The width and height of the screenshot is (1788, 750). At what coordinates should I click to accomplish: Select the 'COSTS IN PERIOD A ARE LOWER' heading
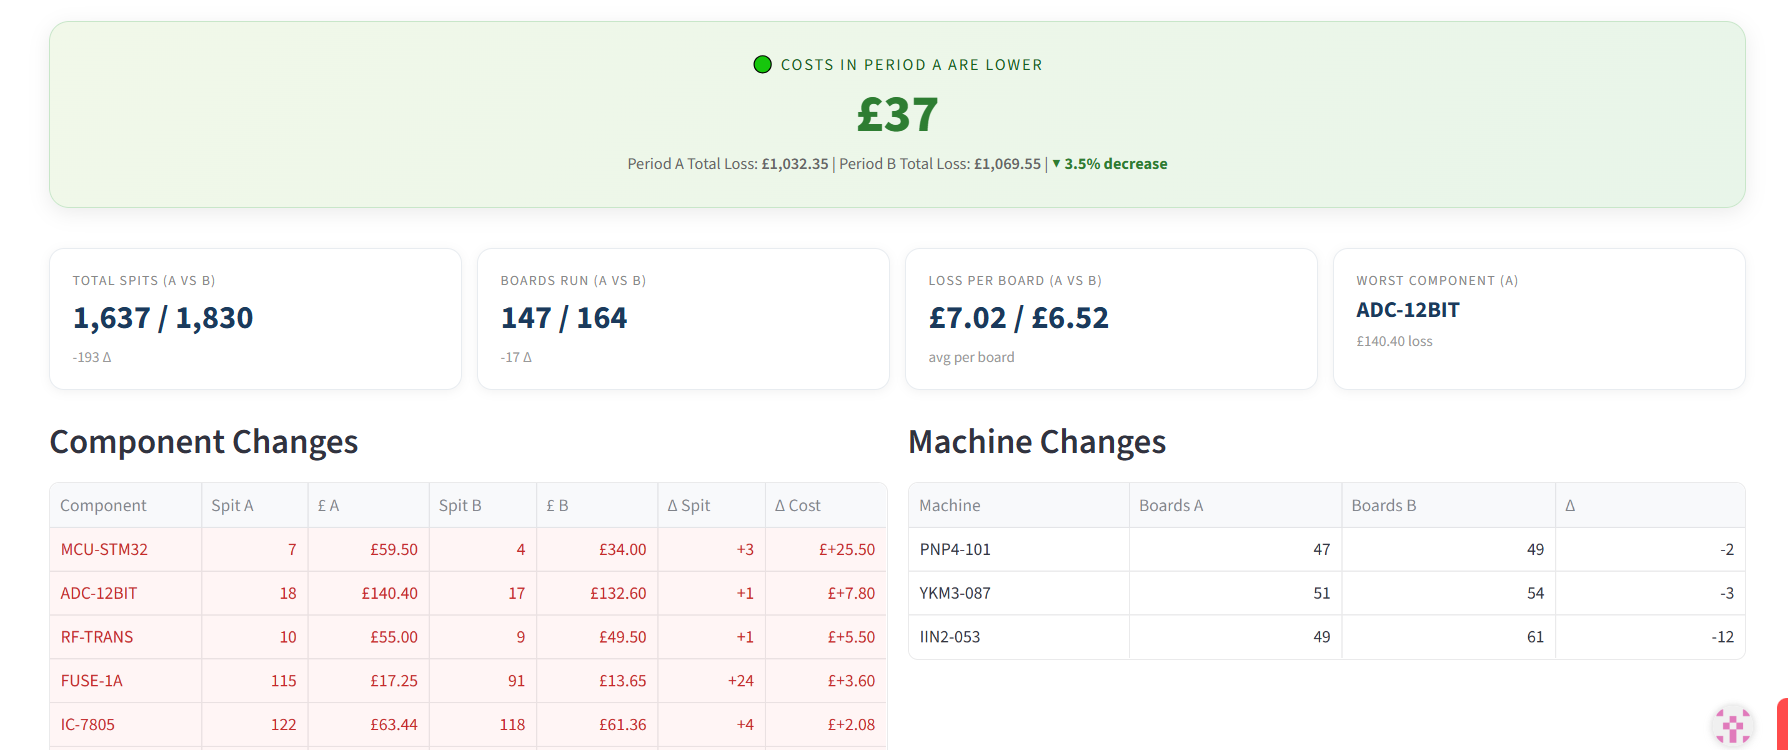(911, 65)
